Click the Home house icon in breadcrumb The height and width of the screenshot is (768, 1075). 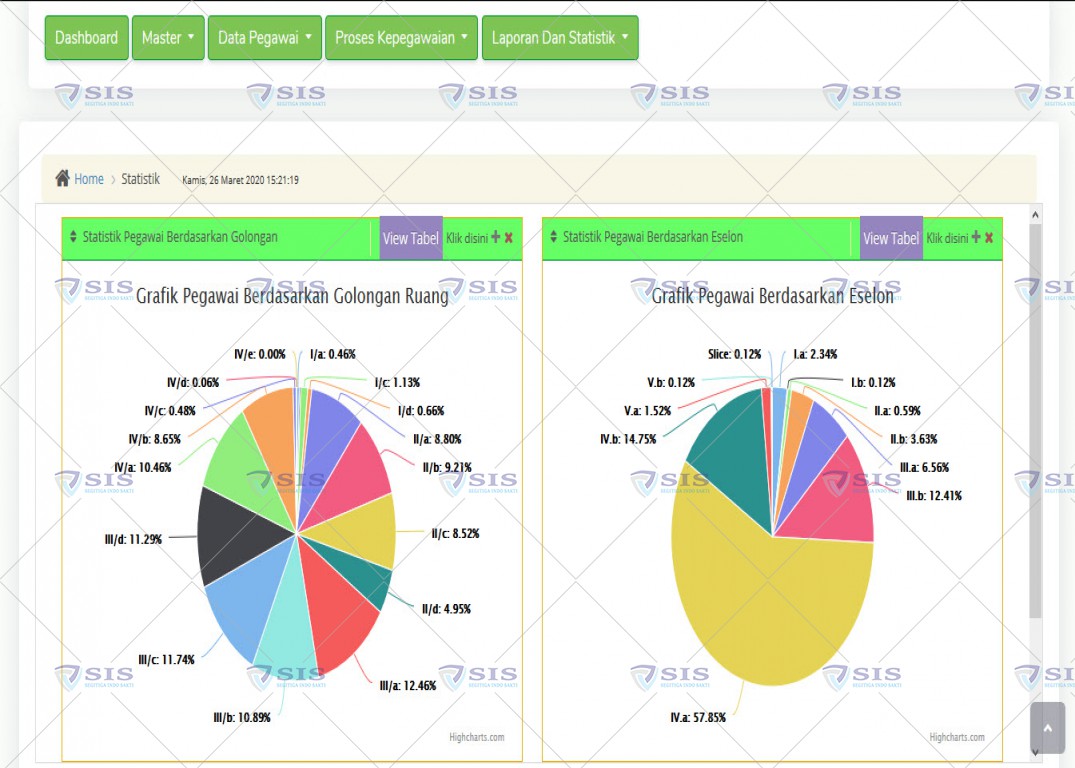click(62, 178)
